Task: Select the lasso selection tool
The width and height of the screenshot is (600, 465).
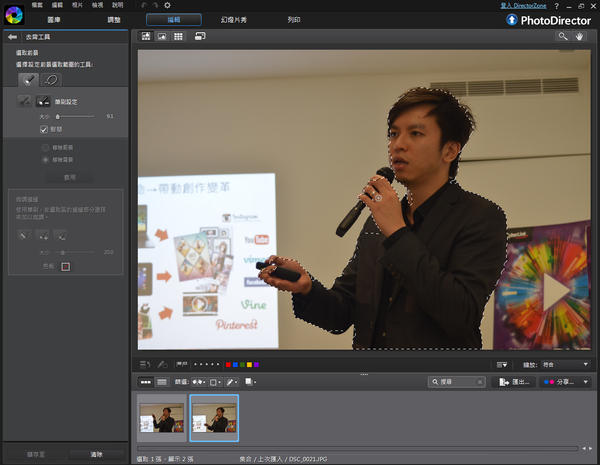Action: coord(52,79)
